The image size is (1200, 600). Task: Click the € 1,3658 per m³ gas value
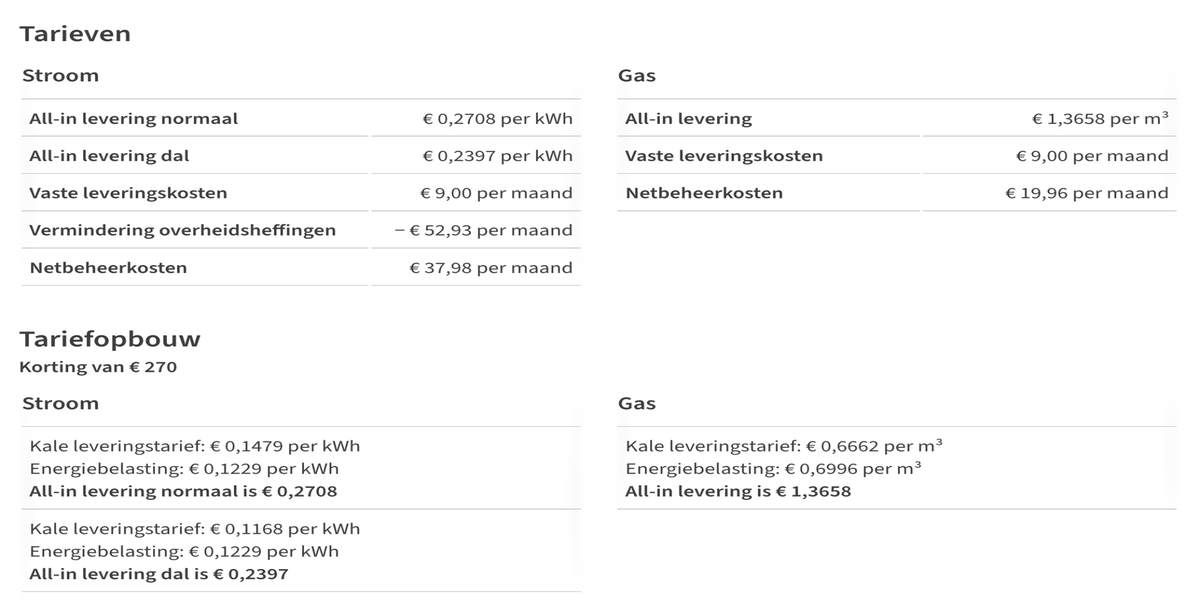1100,119
